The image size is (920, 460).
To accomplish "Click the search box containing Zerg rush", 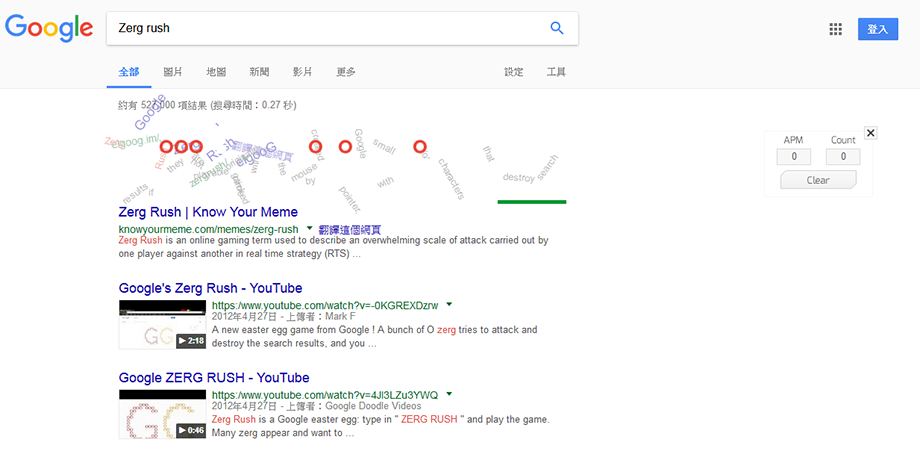I will point(342,28).
